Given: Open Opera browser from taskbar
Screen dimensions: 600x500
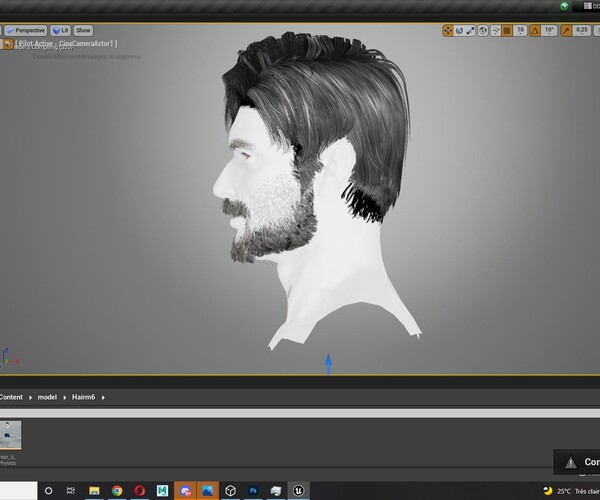Looking at the screenshot, I should tap(140, 490).
